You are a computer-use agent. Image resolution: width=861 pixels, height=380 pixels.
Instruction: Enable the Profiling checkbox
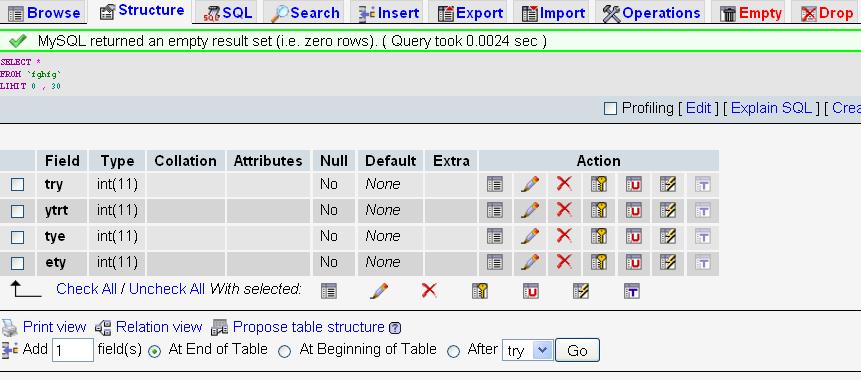point(610,109)
